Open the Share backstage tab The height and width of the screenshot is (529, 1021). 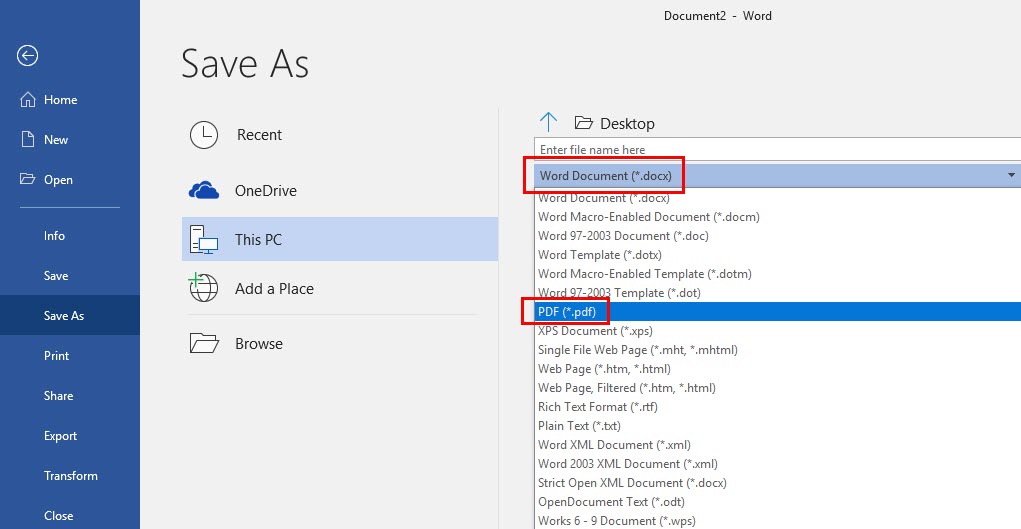tap(70, 395)
